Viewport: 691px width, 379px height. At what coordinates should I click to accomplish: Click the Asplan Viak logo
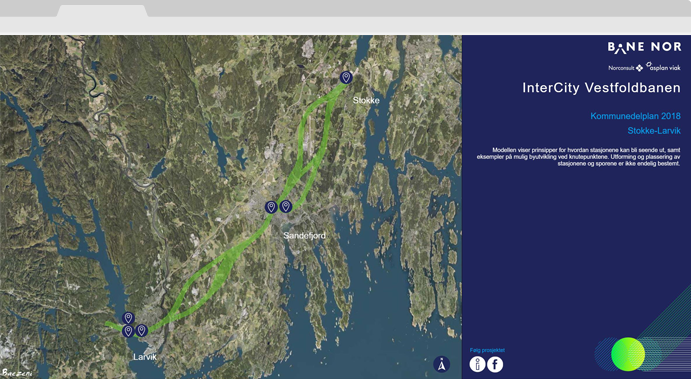coord(663,67)
